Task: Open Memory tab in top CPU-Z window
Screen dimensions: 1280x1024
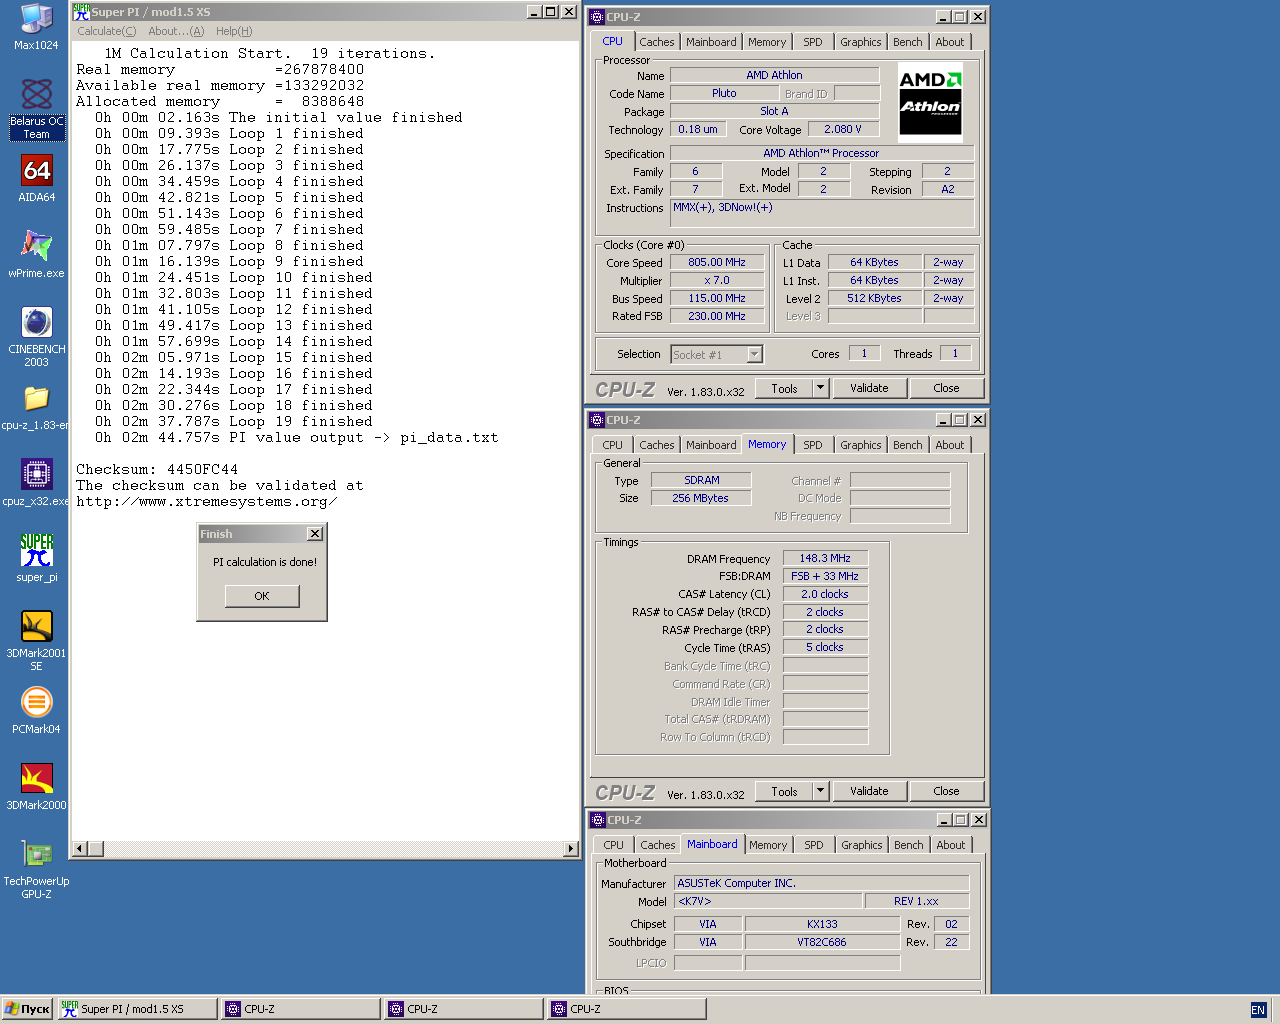Action: coord(767,42)
